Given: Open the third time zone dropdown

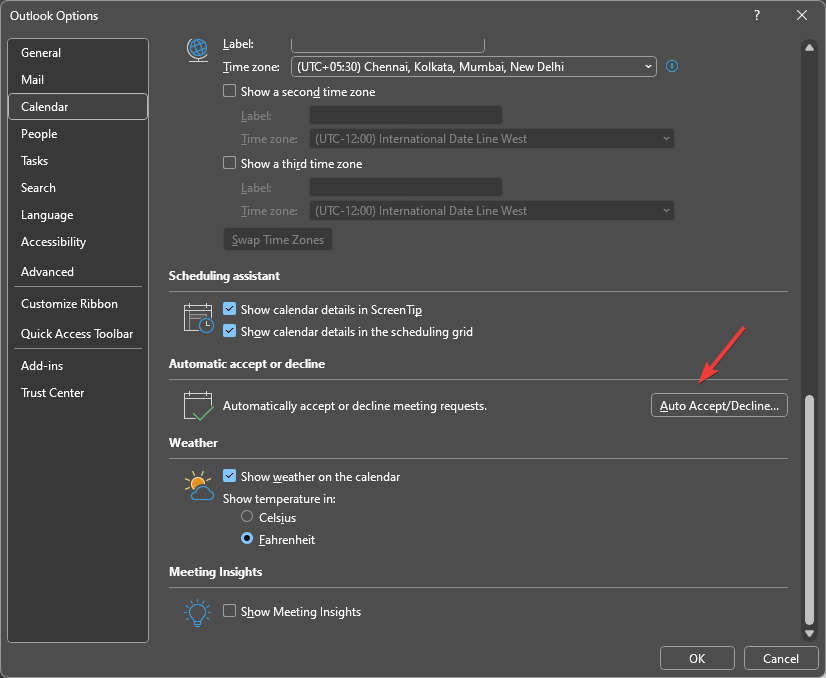Looking at the screenshot, I should click(x=491, y=211).
